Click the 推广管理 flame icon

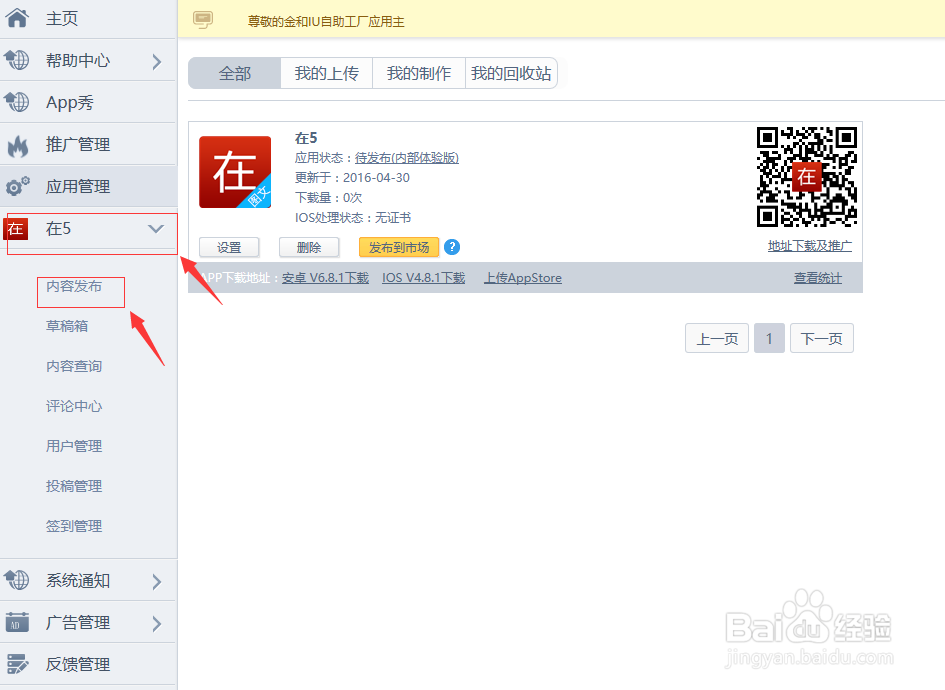click(x=17, y=144)
